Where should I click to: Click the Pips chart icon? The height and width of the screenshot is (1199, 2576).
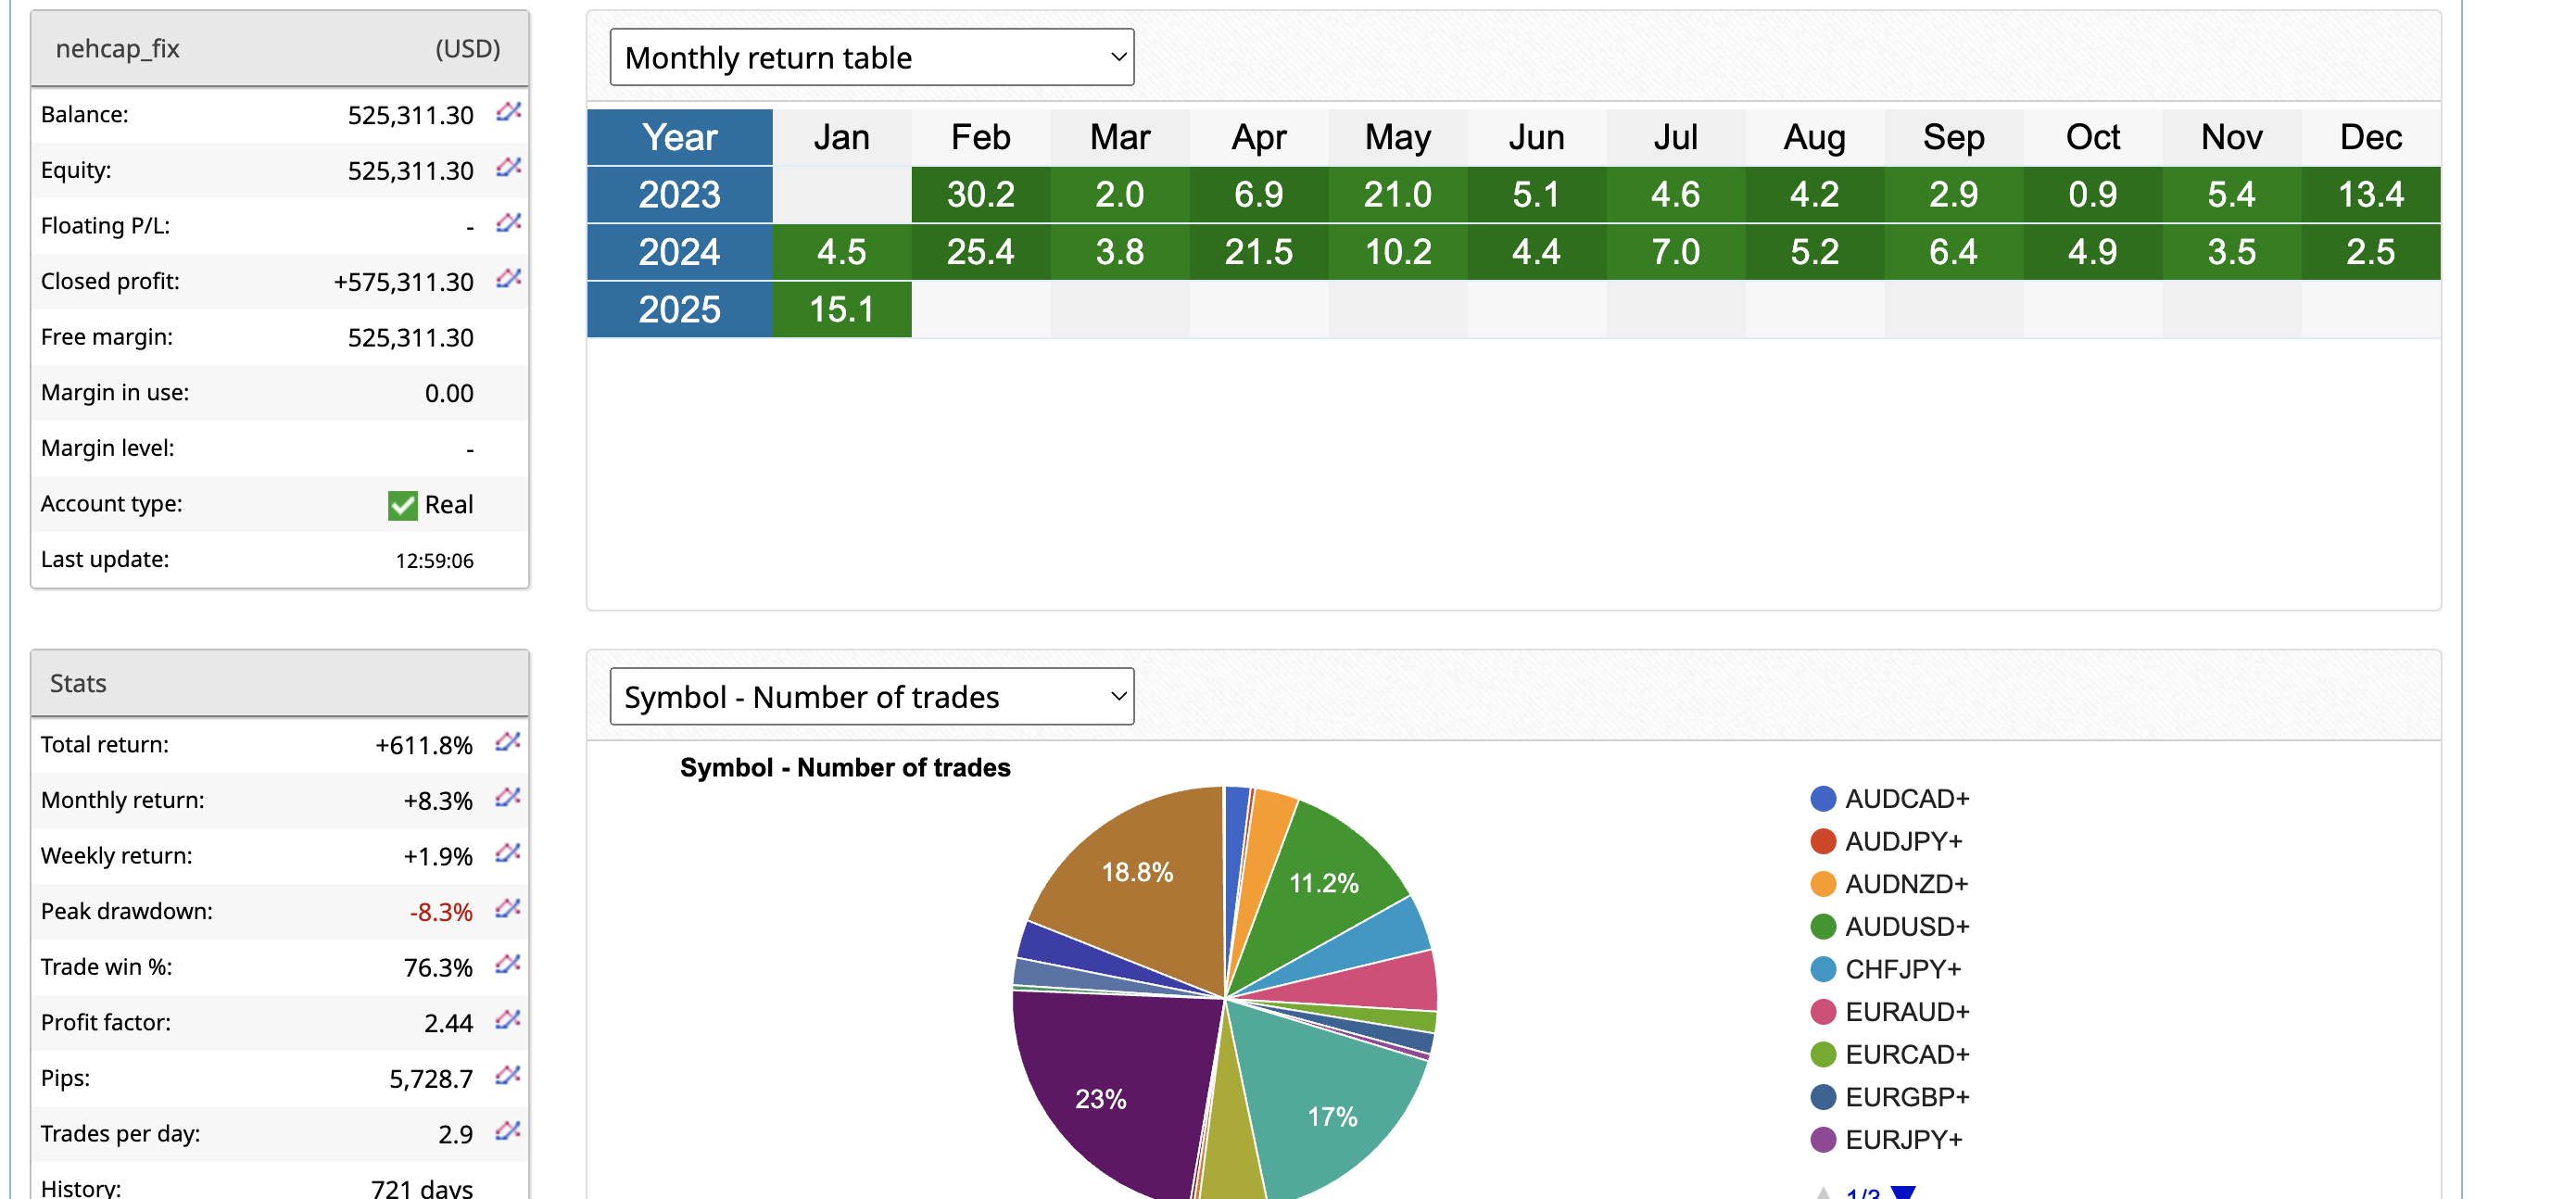[508, 1076]
